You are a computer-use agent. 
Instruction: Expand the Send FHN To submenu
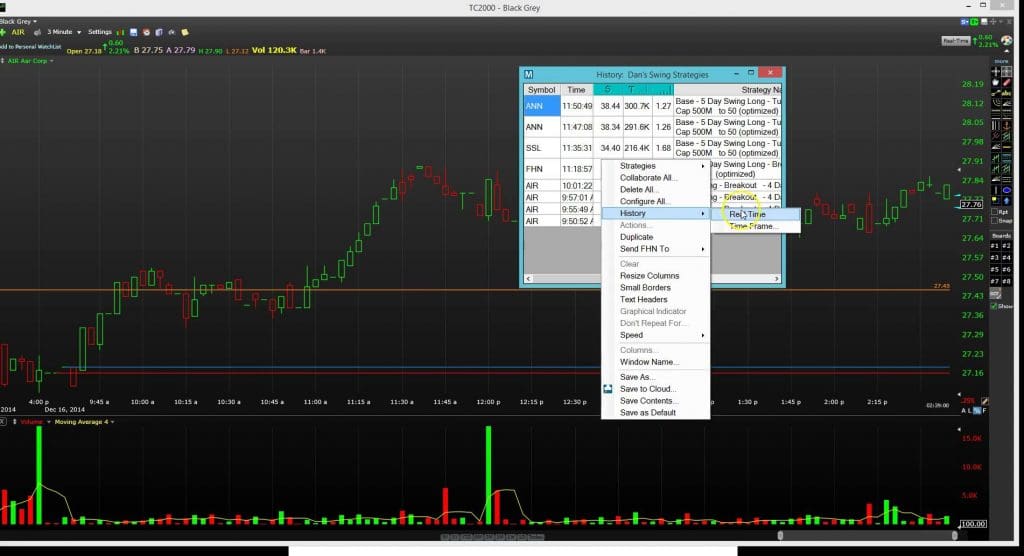(x=656, y=249)
